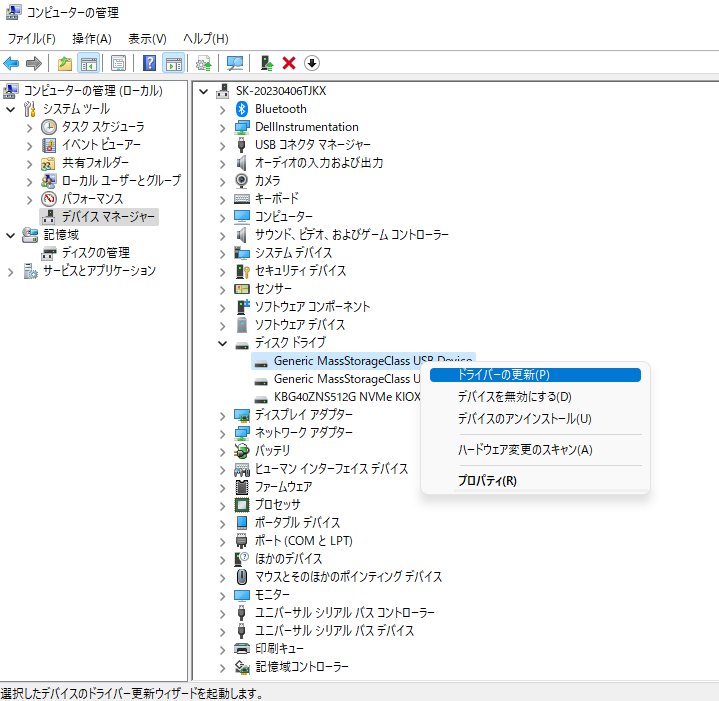Click the blue Back arrow in toolbar
719x701 pixels.
(x=12, y=63)
